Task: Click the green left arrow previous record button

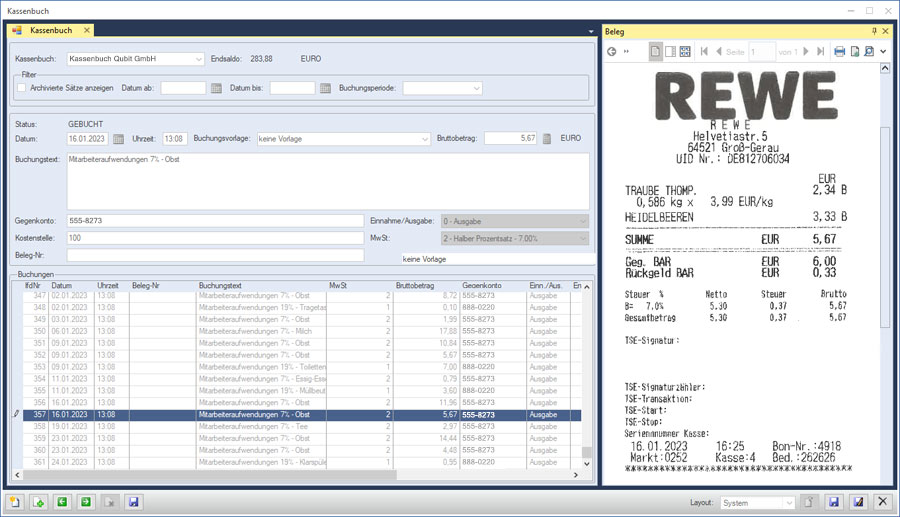Action: (x=62, y=502)
